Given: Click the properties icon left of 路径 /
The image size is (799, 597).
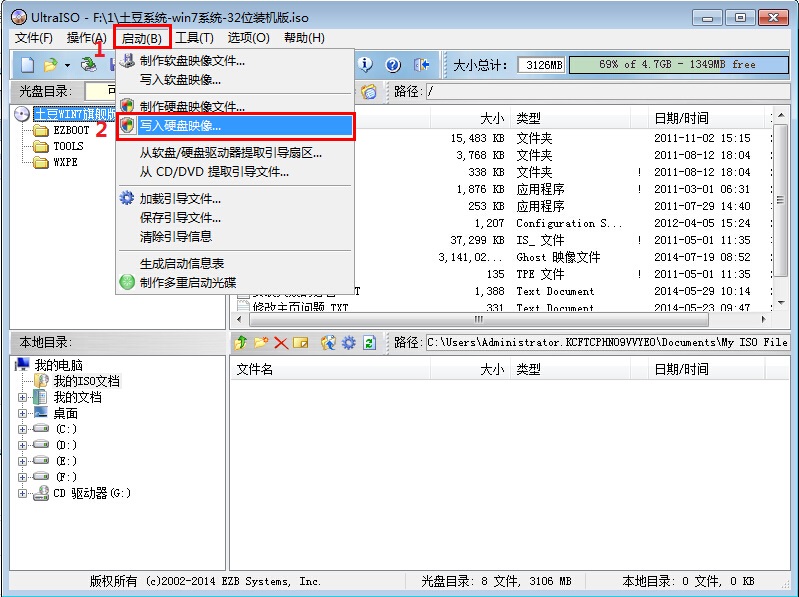Looking at the screenshot, I should (x=369, y=92).
